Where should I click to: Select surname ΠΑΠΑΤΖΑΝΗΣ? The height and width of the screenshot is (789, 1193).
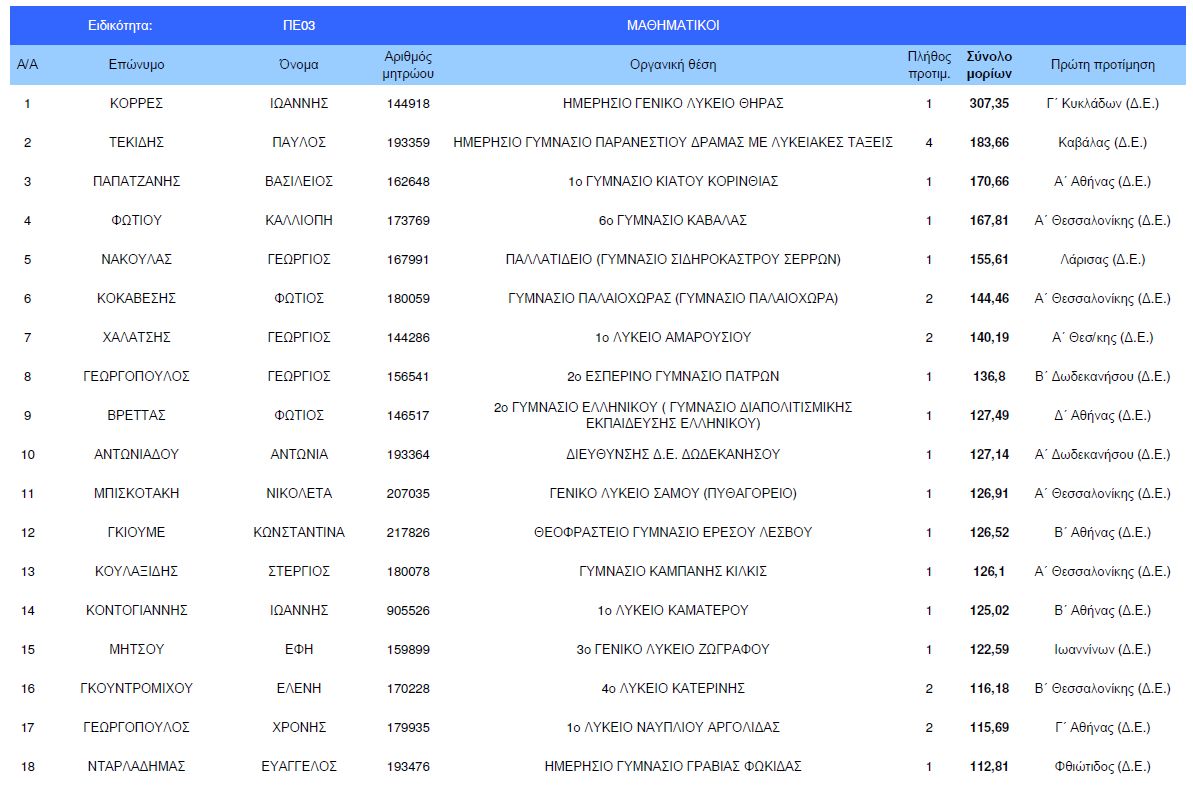pyautogui.click(x=136, y=181)
